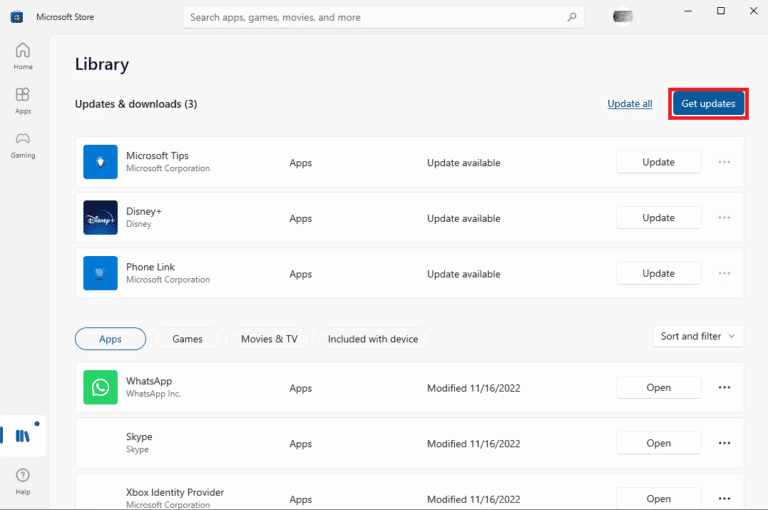The width and height of the screenshot is (768, 510).
Task: Click the Phone Link app icon
Action: pos(100,273)
